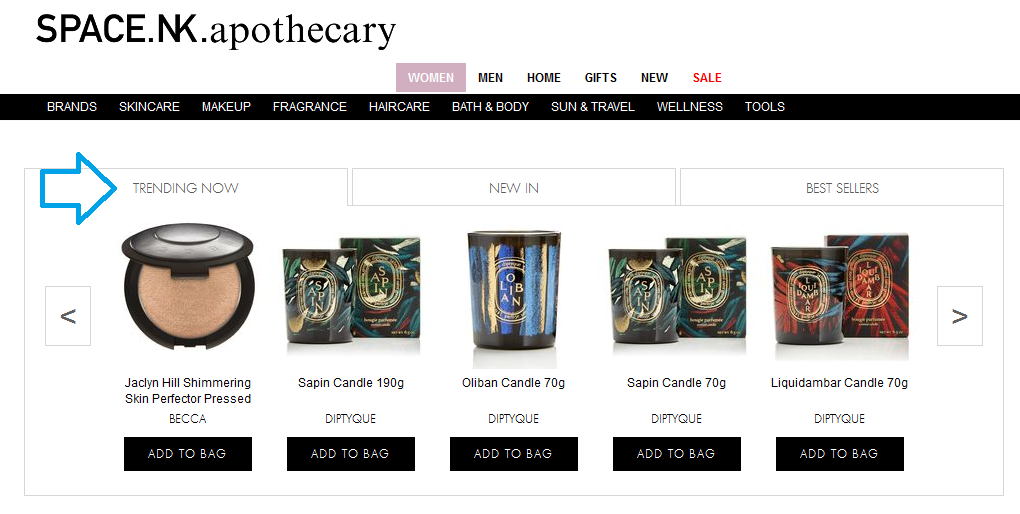Select the Men category
The image size is (1020, 514).
pos(490,77)
